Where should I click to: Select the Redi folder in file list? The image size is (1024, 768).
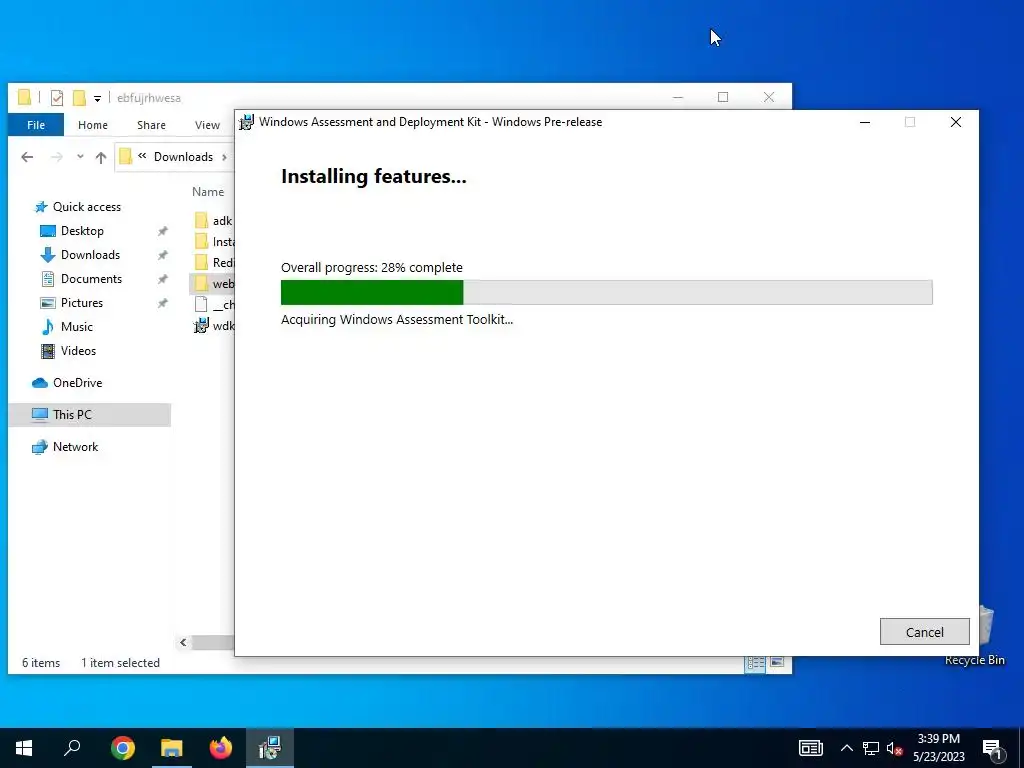pos(214,263)
